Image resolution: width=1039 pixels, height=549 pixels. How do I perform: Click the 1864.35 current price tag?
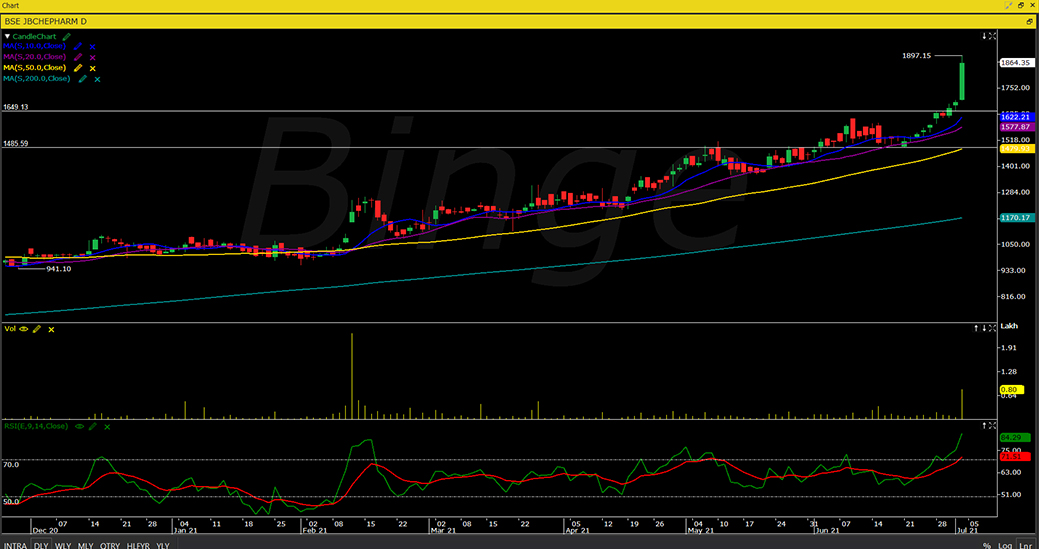pos(1016,62)
